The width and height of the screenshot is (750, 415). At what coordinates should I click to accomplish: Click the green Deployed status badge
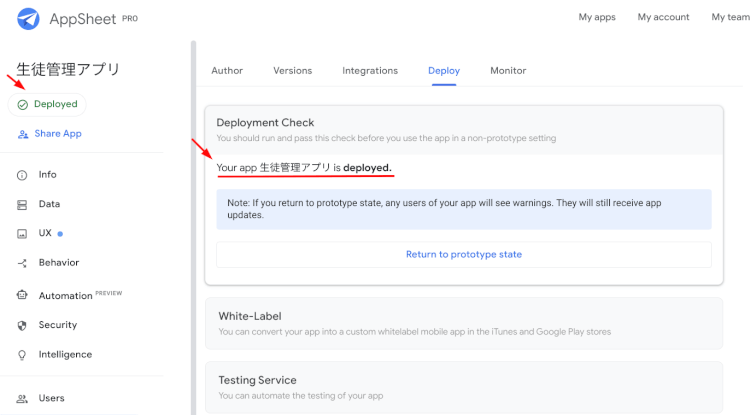47,104
